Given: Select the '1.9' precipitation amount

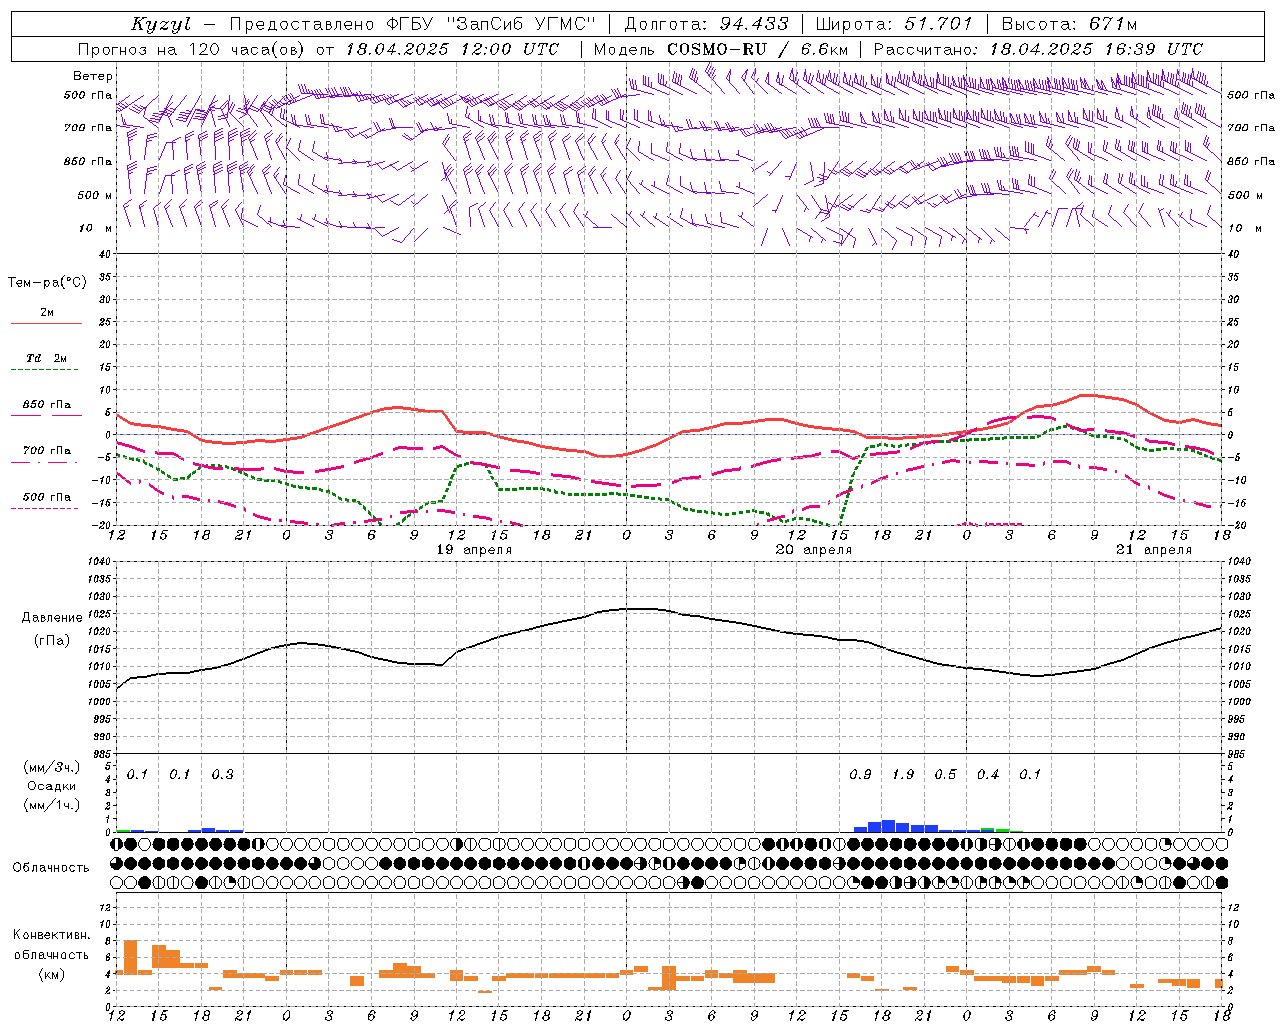Looking at the screenshot, I should [x=903, y=775].
